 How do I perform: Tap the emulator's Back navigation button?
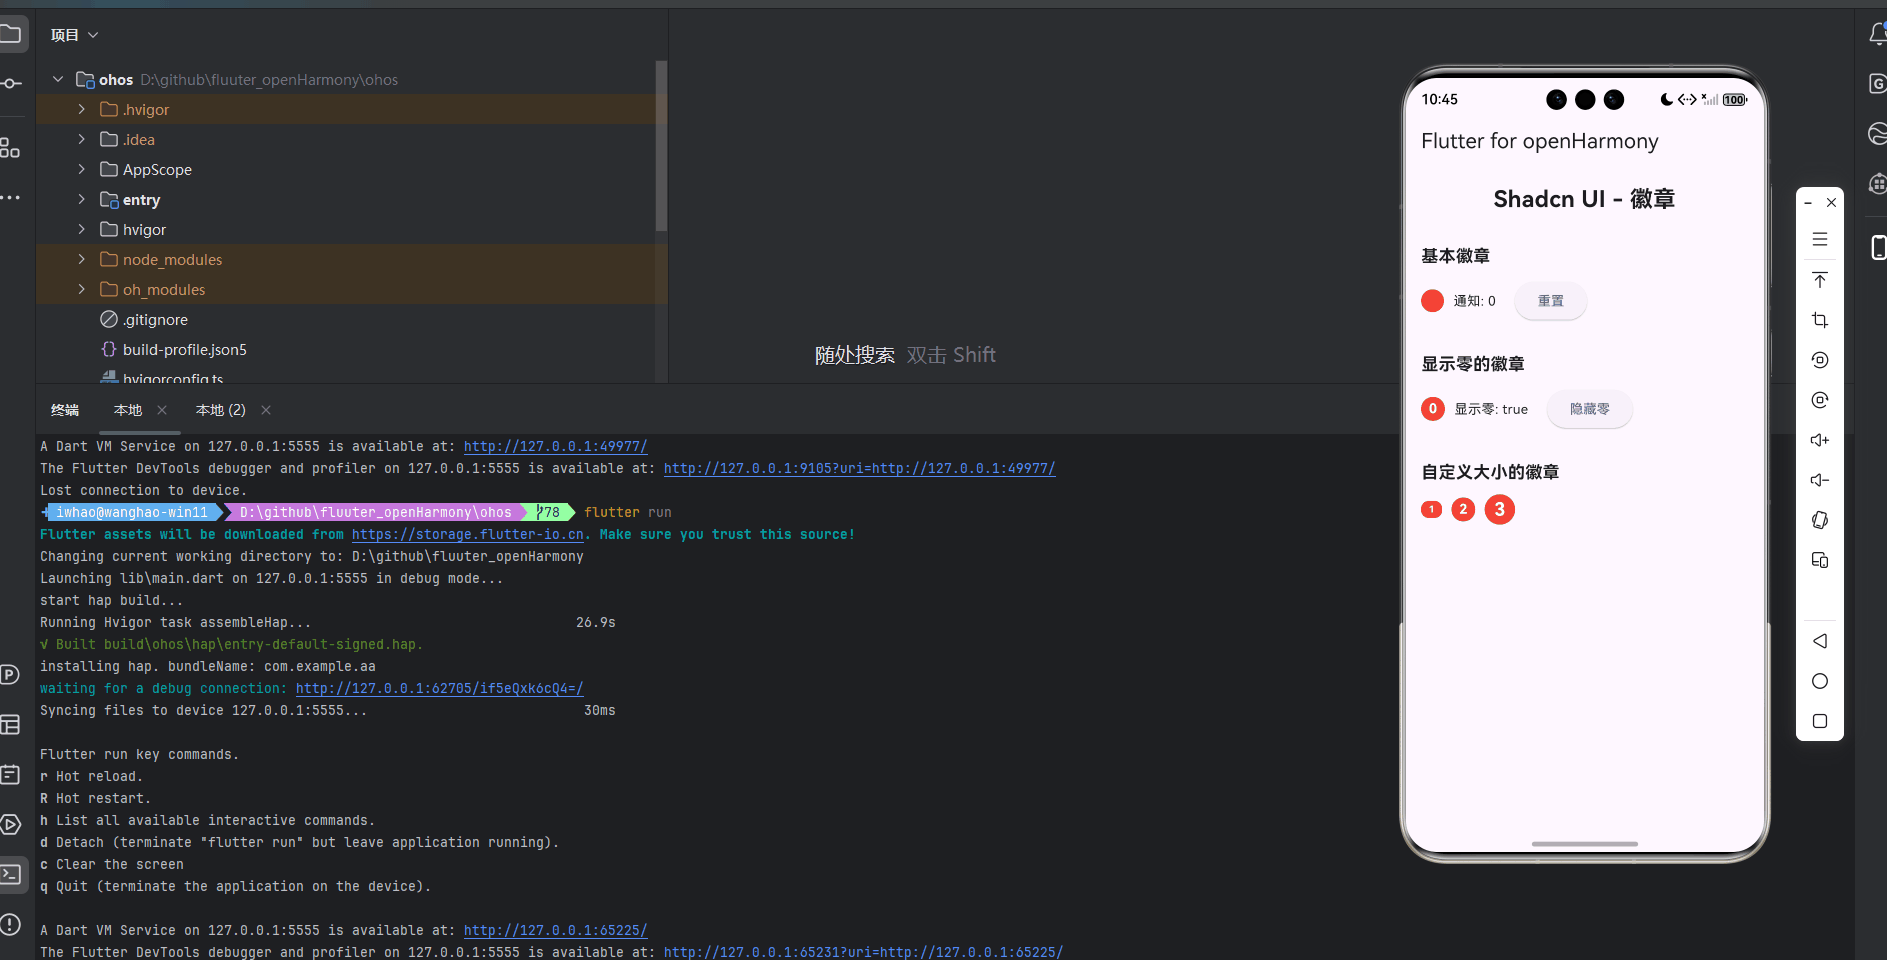[1820, 641]
